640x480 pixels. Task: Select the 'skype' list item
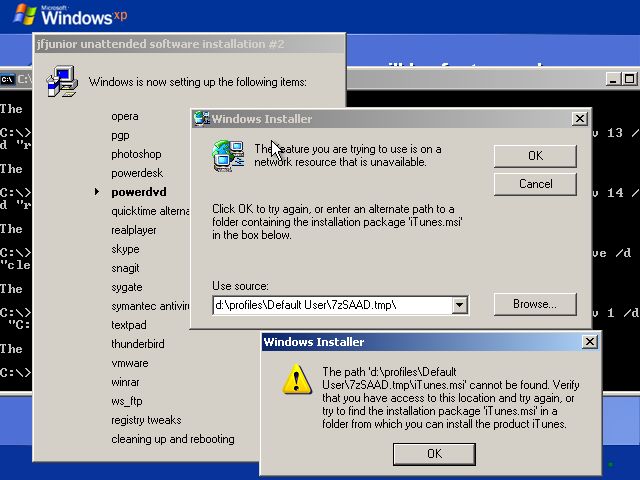[x=125, y=249]
